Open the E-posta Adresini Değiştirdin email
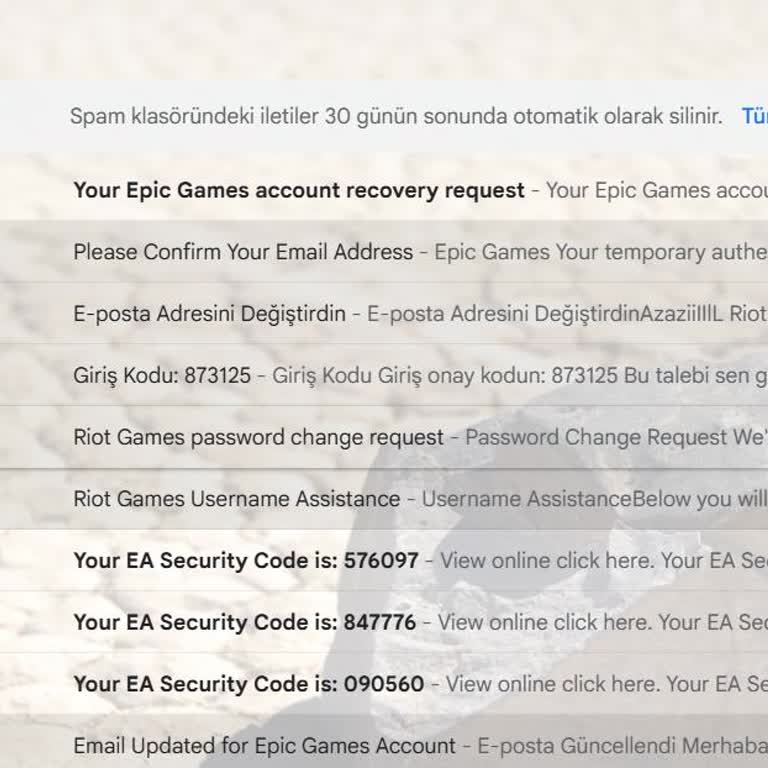Screen dimensions: 768x768 click(x=209, y=314)
